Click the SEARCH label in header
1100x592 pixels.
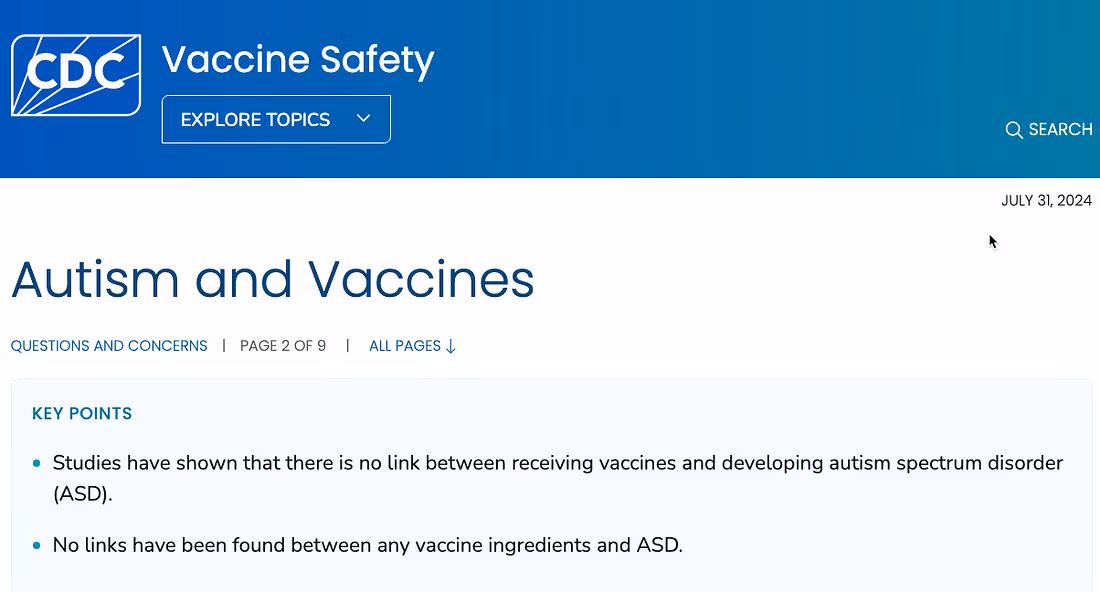(x=1060, y=130)
